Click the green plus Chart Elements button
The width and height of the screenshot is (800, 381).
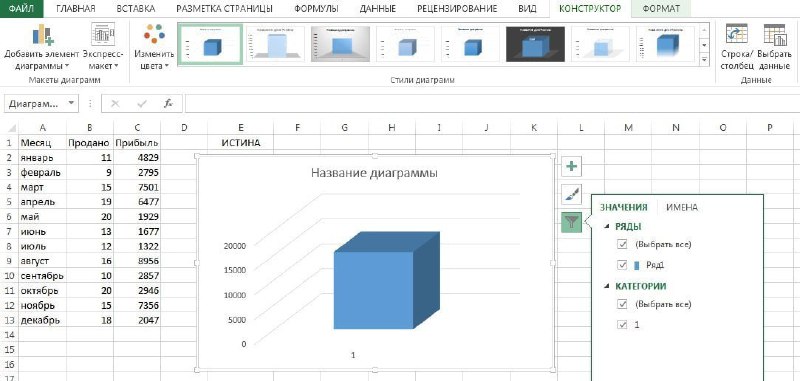[x=571, y=166]
